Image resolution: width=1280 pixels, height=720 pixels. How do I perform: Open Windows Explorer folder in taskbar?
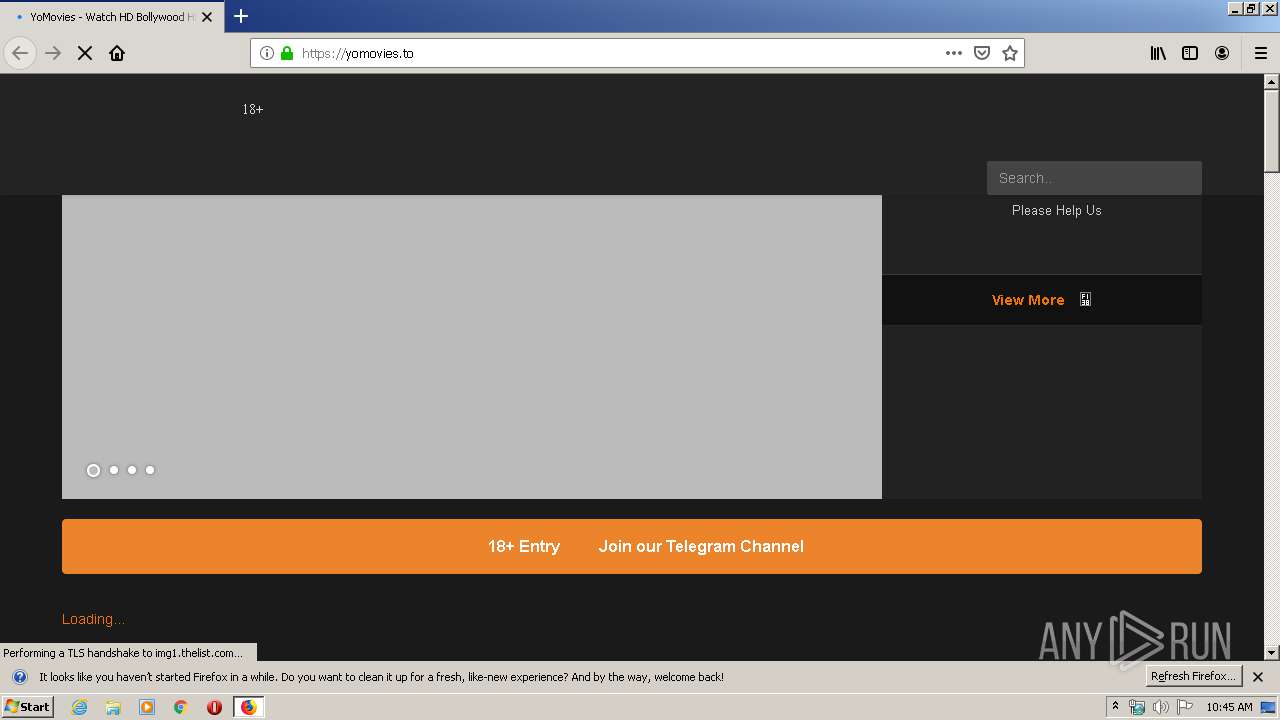click(x=113, y=707)
